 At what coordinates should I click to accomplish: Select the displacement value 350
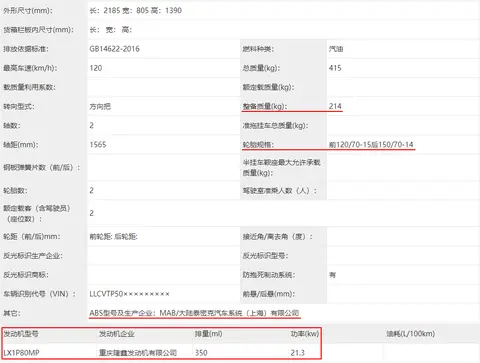[x=201, y=352]
